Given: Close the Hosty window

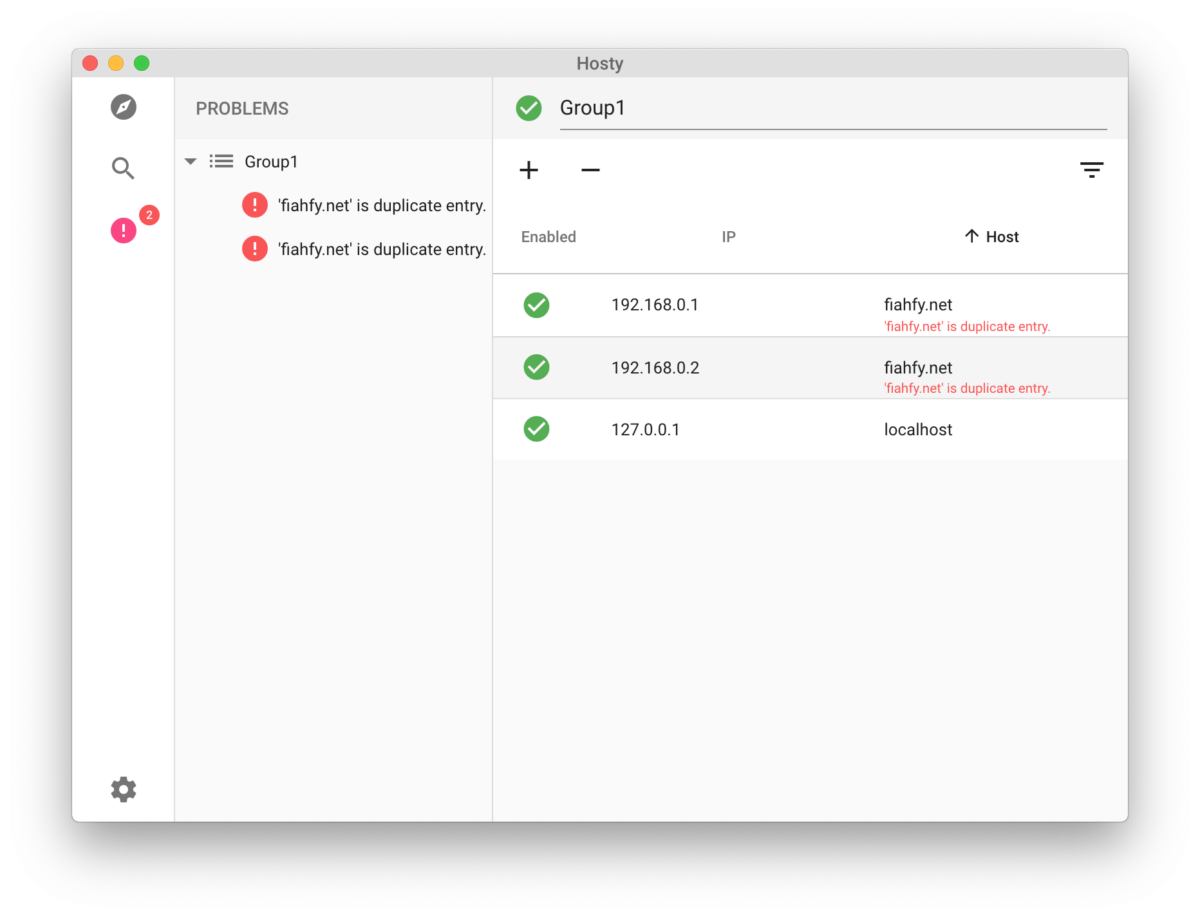Looking at the screenshot, I should pyautogui.click(x=90, y=63).
